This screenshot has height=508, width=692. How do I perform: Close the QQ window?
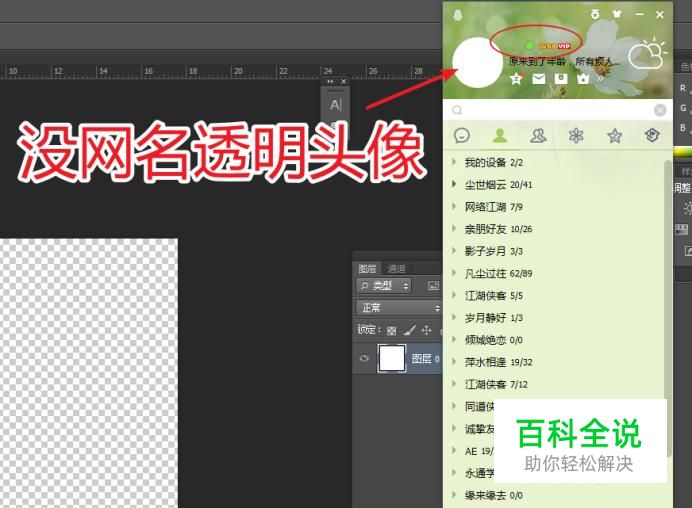pyautogui.click(x=660, y=15)
